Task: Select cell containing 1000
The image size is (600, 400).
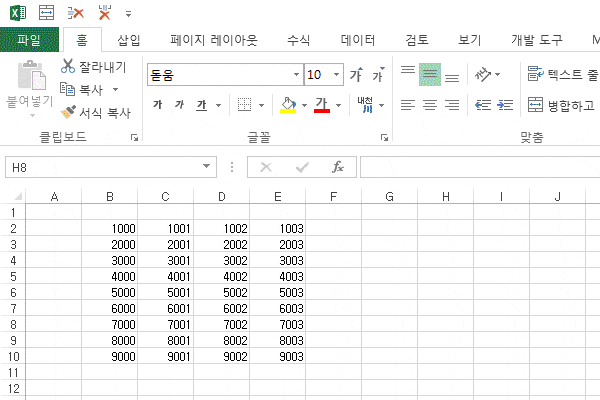Action: click(109, 228)
